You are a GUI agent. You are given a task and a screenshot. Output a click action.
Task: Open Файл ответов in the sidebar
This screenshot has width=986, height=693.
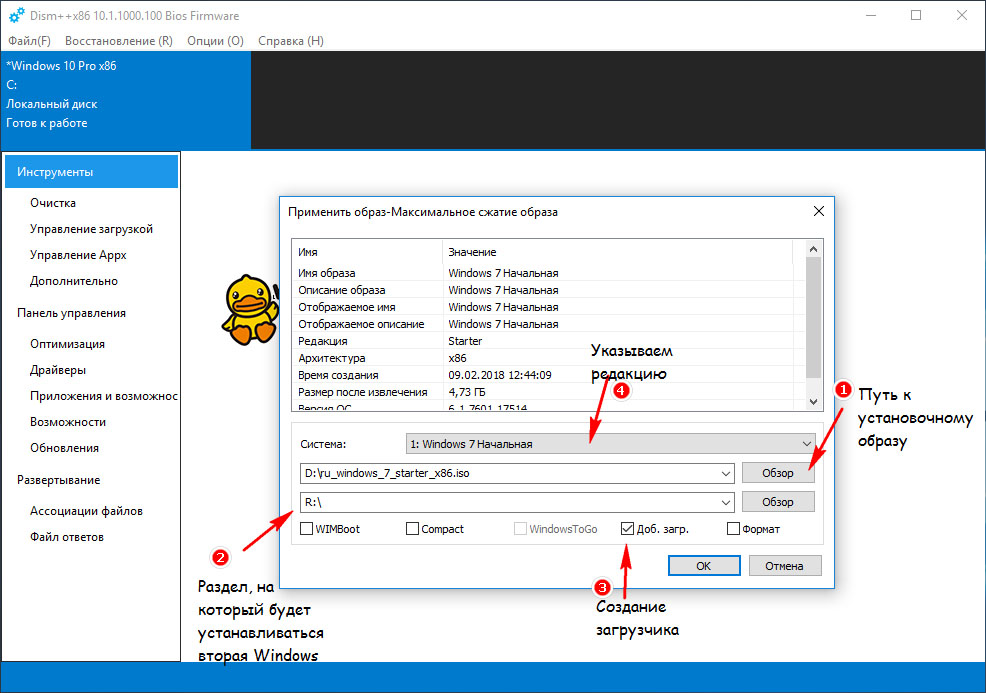tap(67, 537)
